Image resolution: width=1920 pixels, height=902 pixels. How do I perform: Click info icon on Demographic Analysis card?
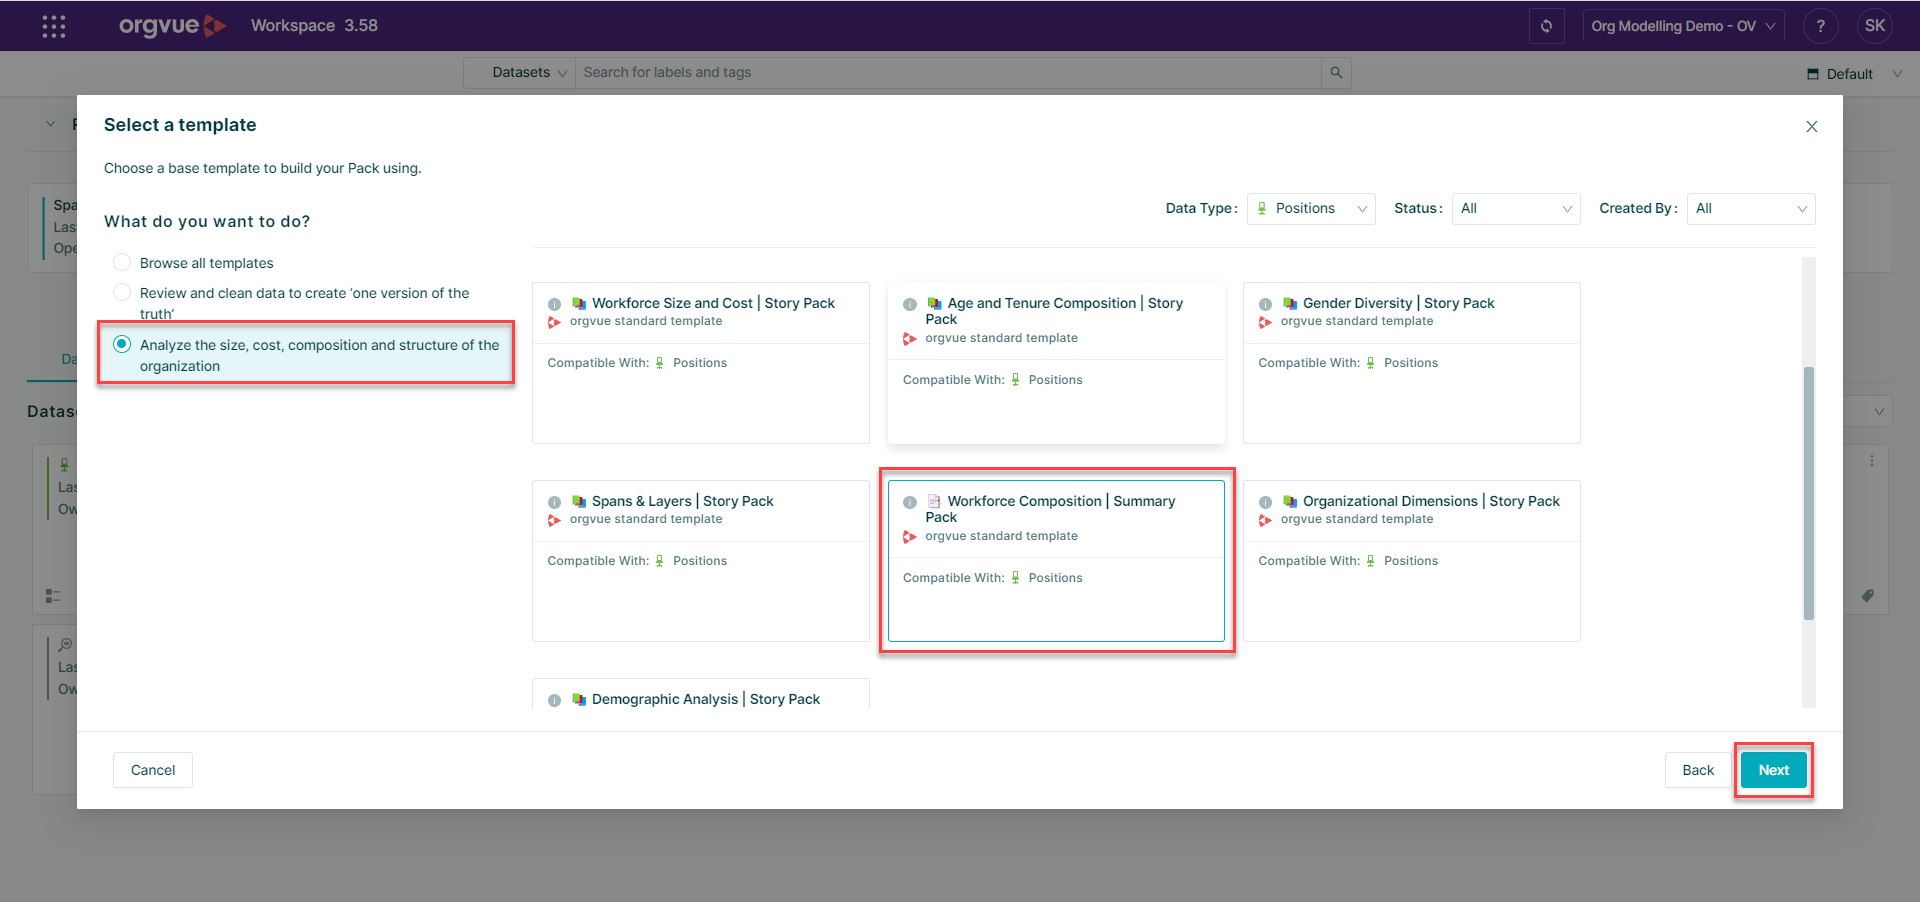(554, 700)
